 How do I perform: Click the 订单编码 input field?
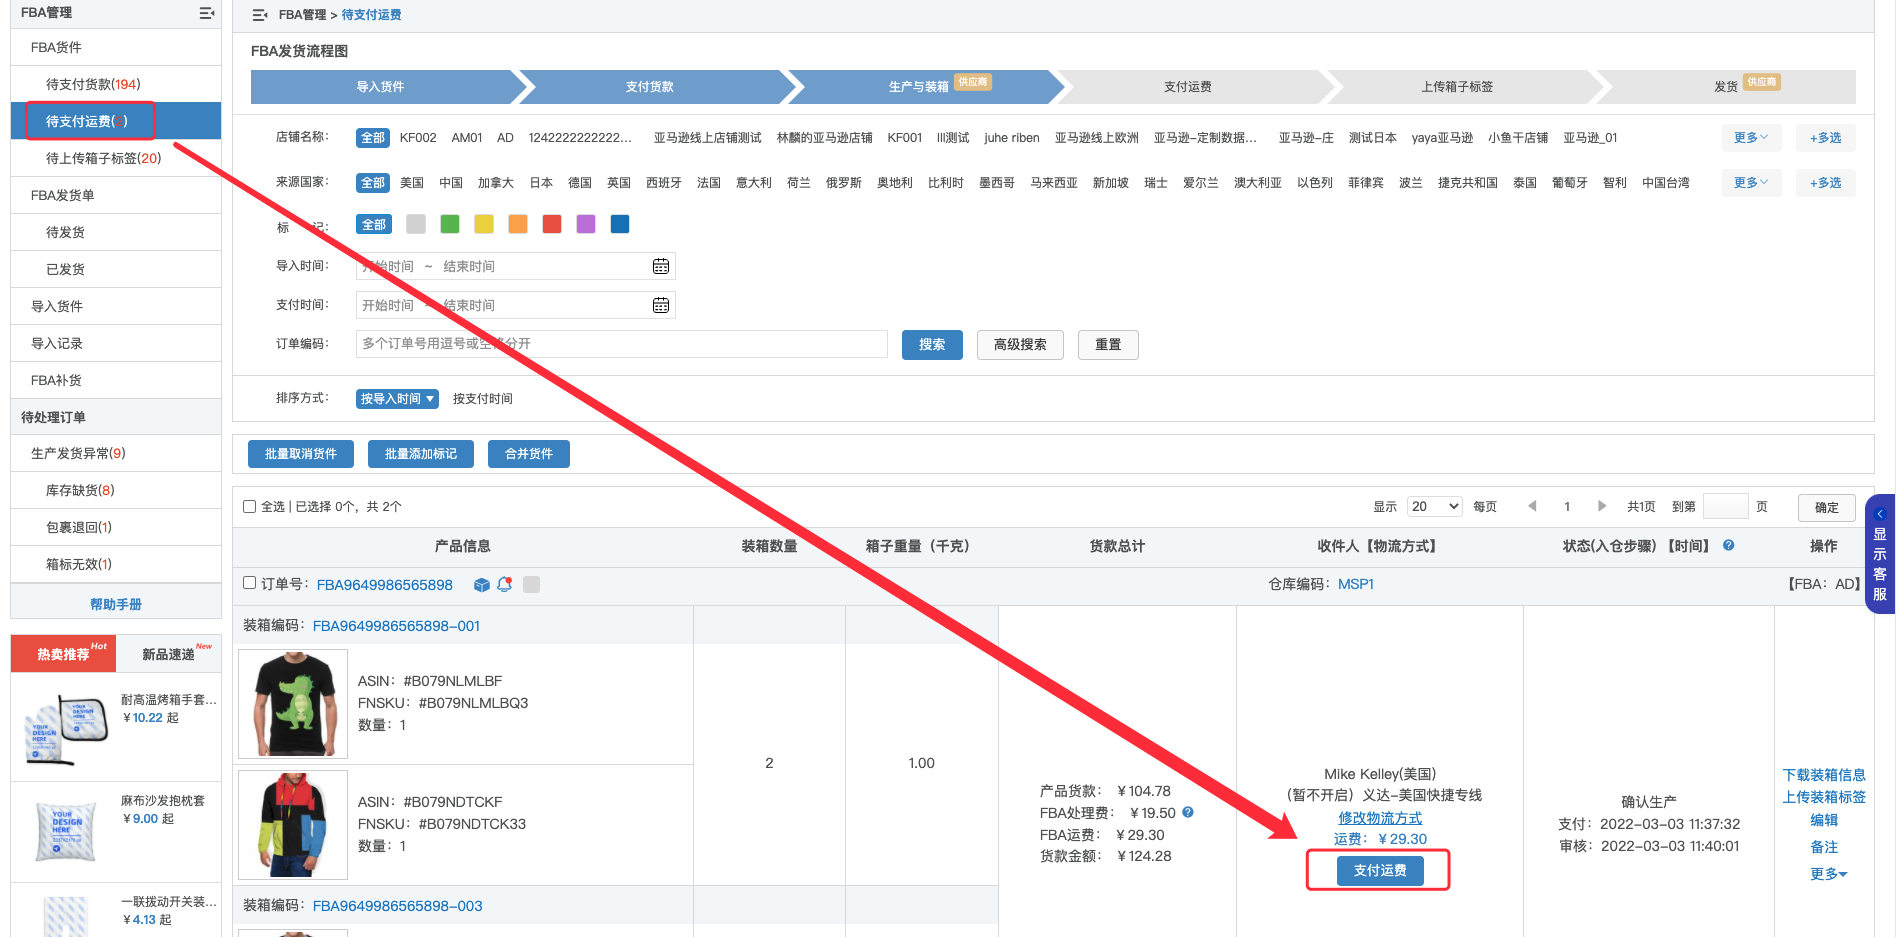[620, 344]
